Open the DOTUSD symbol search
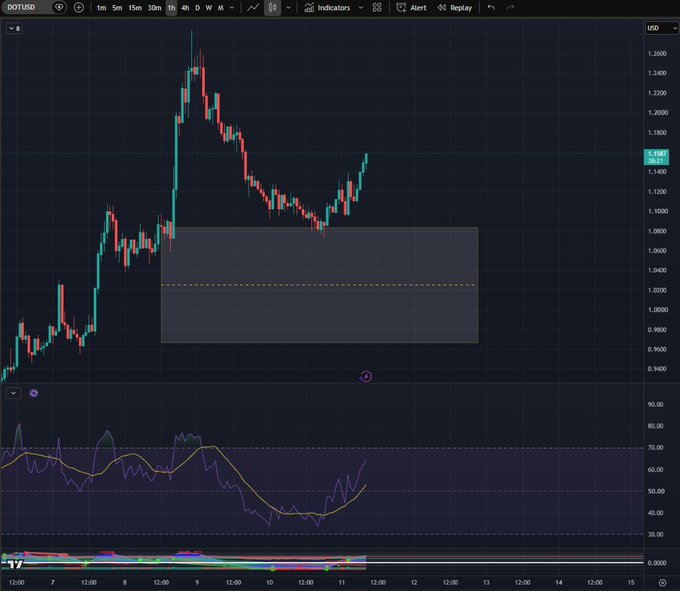The width and height of the screenshot is (680, 591). pos(22,7)
